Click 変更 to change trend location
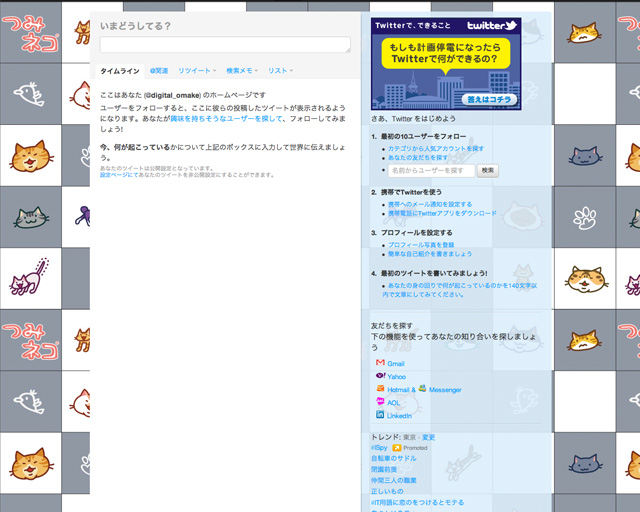Image resolution: width=640 pixels, height=512 pixels. tap(428, 437)
